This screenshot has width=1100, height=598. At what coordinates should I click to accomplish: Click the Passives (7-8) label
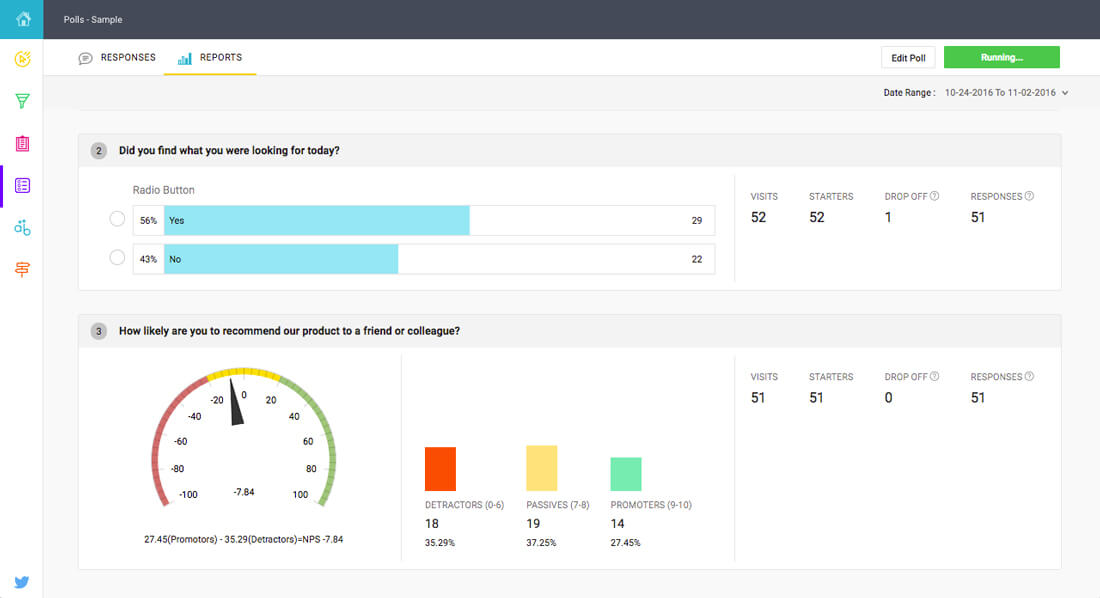coord(558,505)
